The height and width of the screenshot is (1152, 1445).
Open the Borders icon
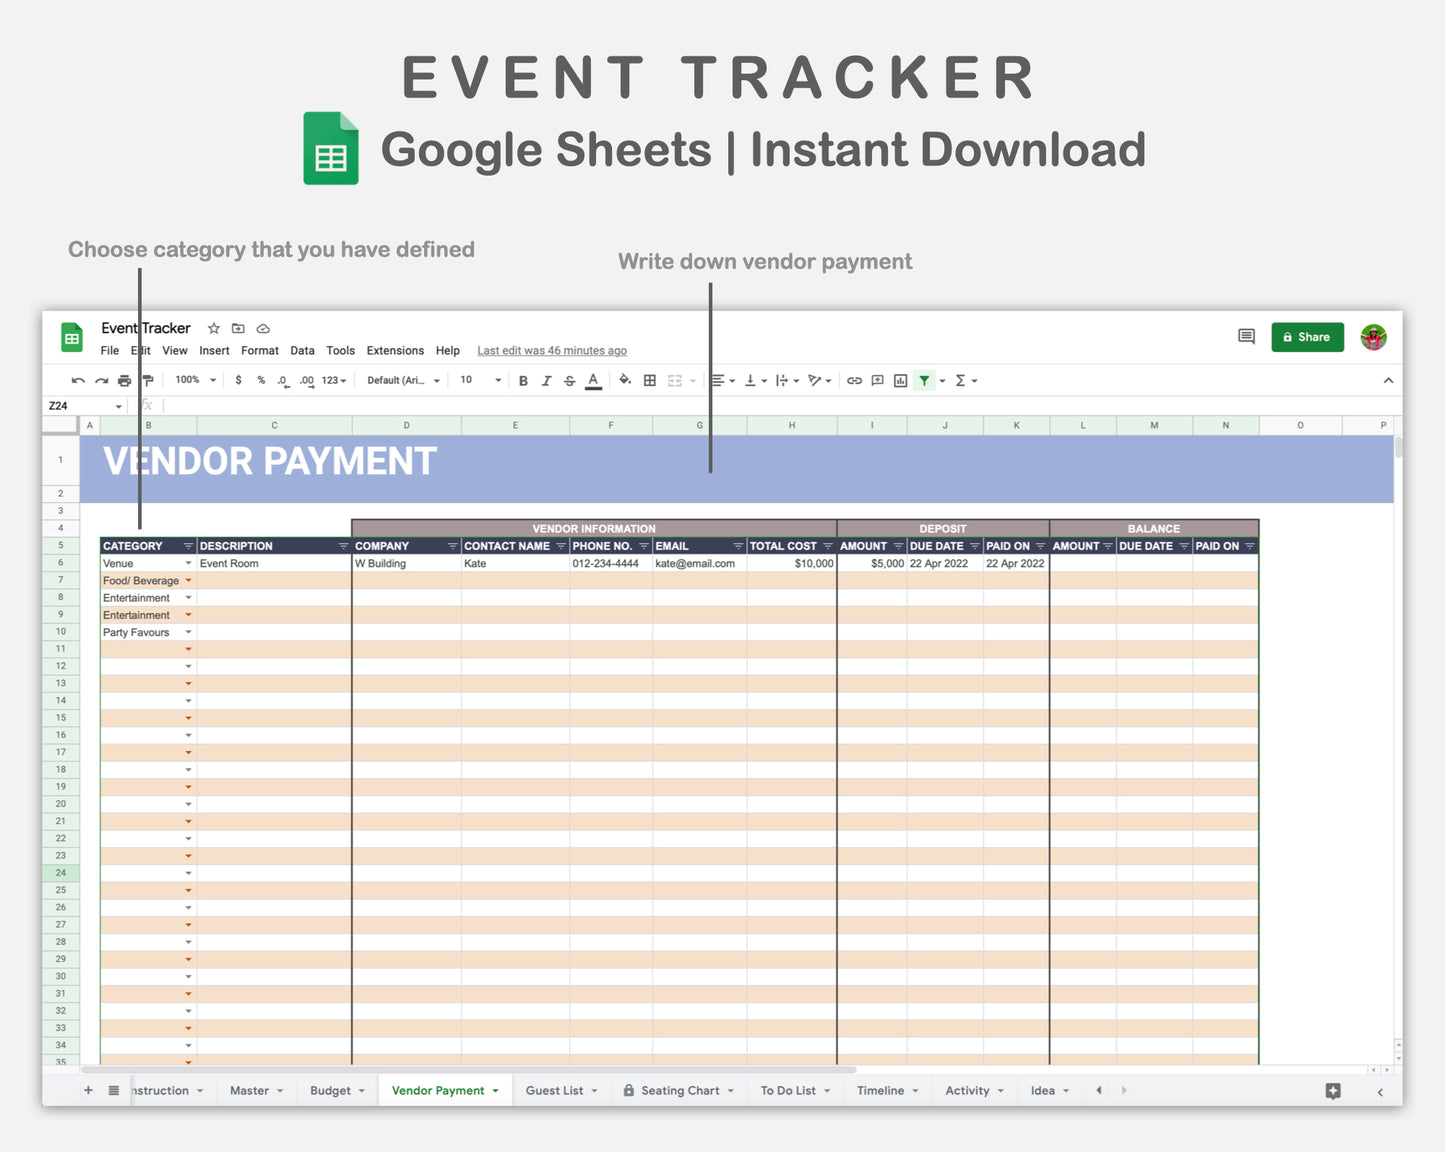(x=648, y=380)
